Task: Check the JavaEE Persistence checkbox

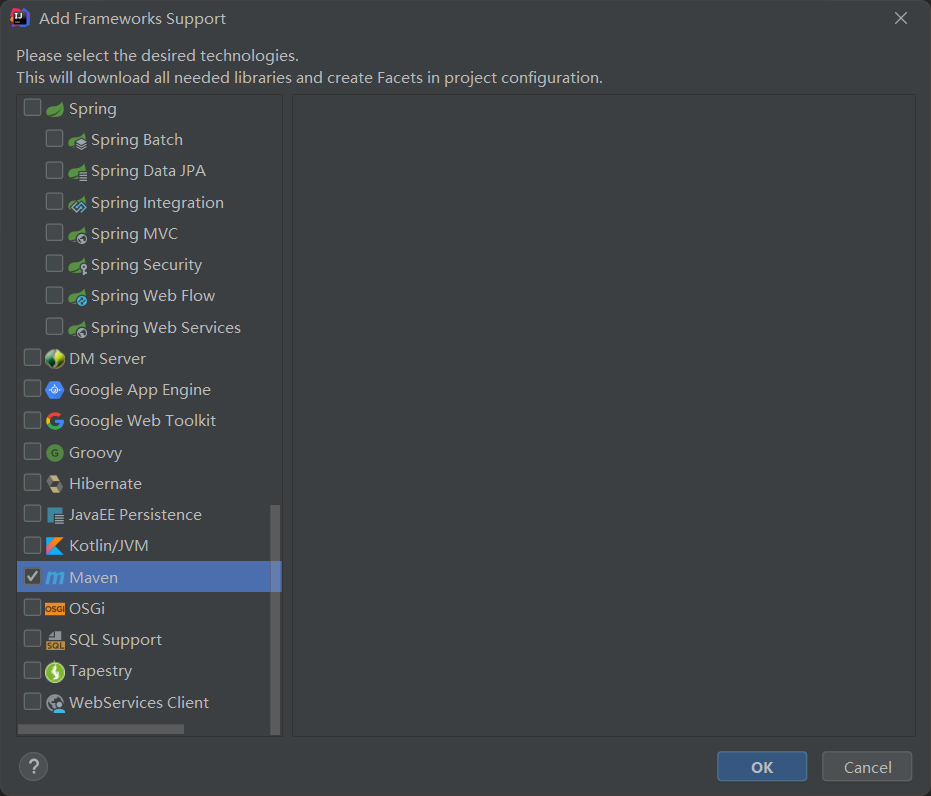Action: (x=32, y=513)
